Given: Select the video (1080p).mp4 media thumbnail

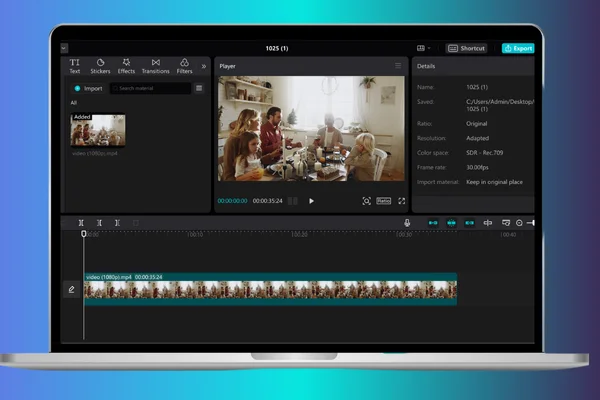Looking at the screenshot, I should (x=98, y=130).
